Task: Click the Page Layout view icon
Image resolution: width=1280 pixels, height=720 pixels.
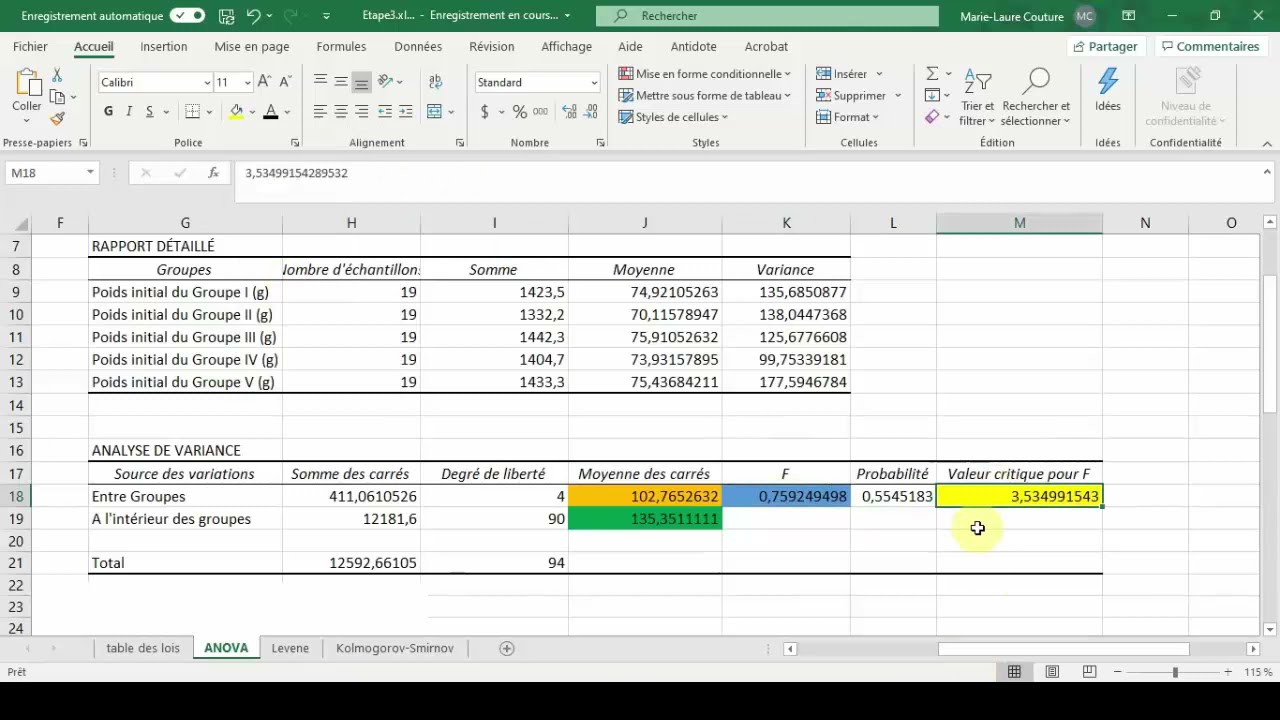Action: pos(1052,672)
